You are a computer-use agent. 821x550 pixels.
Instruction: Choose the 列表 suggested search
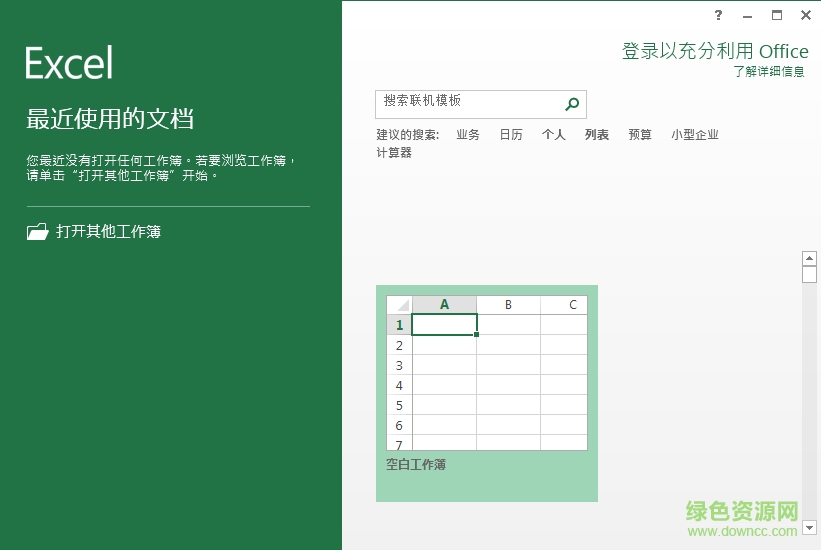click(x=597, y=135)
